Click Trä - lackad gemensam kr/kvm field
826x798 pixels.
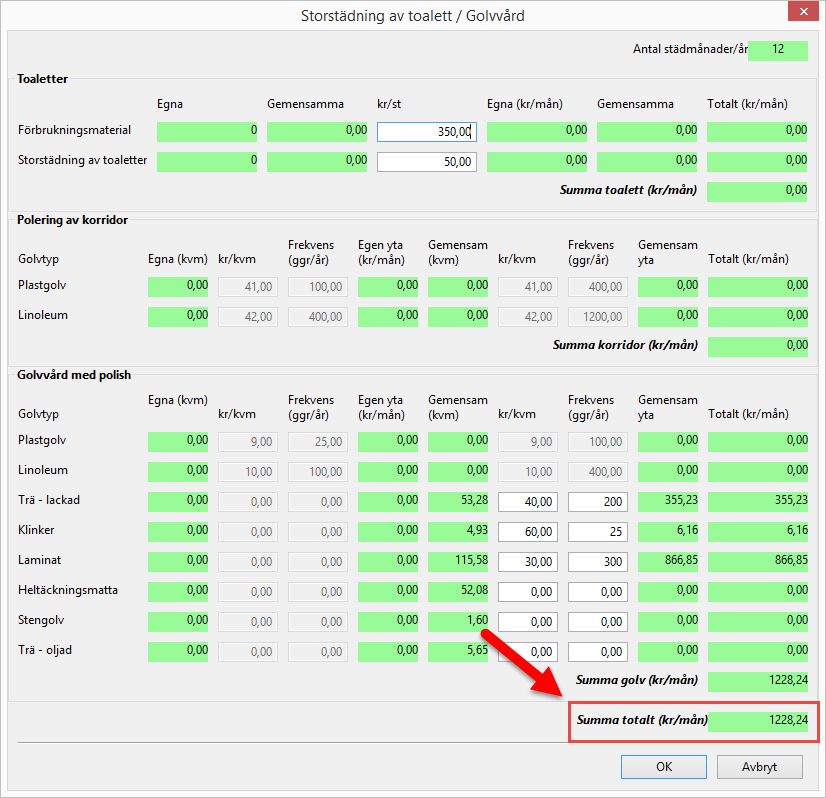click(528, 501)
